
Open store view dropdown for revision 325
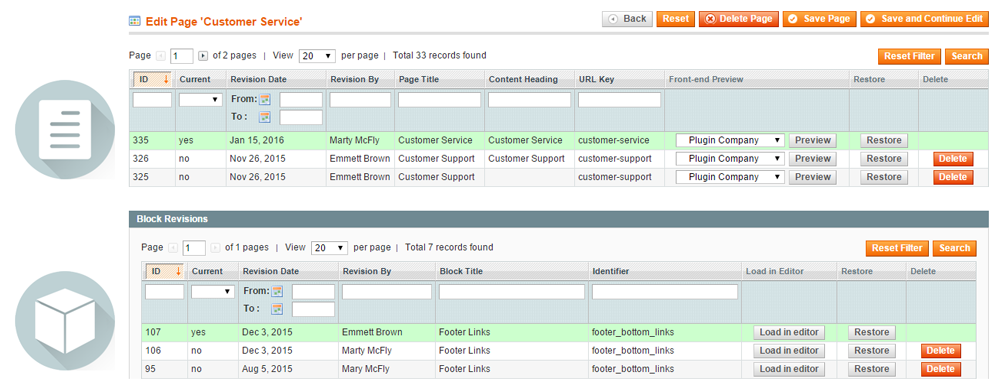coord(730,177)
